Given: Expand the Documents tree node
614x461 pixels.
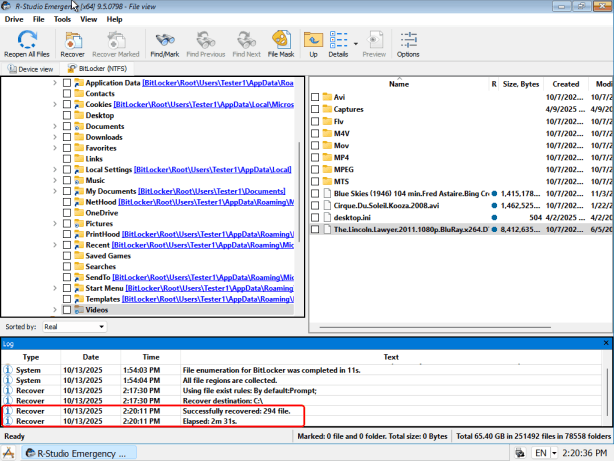Looking at the screenshot, I should click(55, 127).
